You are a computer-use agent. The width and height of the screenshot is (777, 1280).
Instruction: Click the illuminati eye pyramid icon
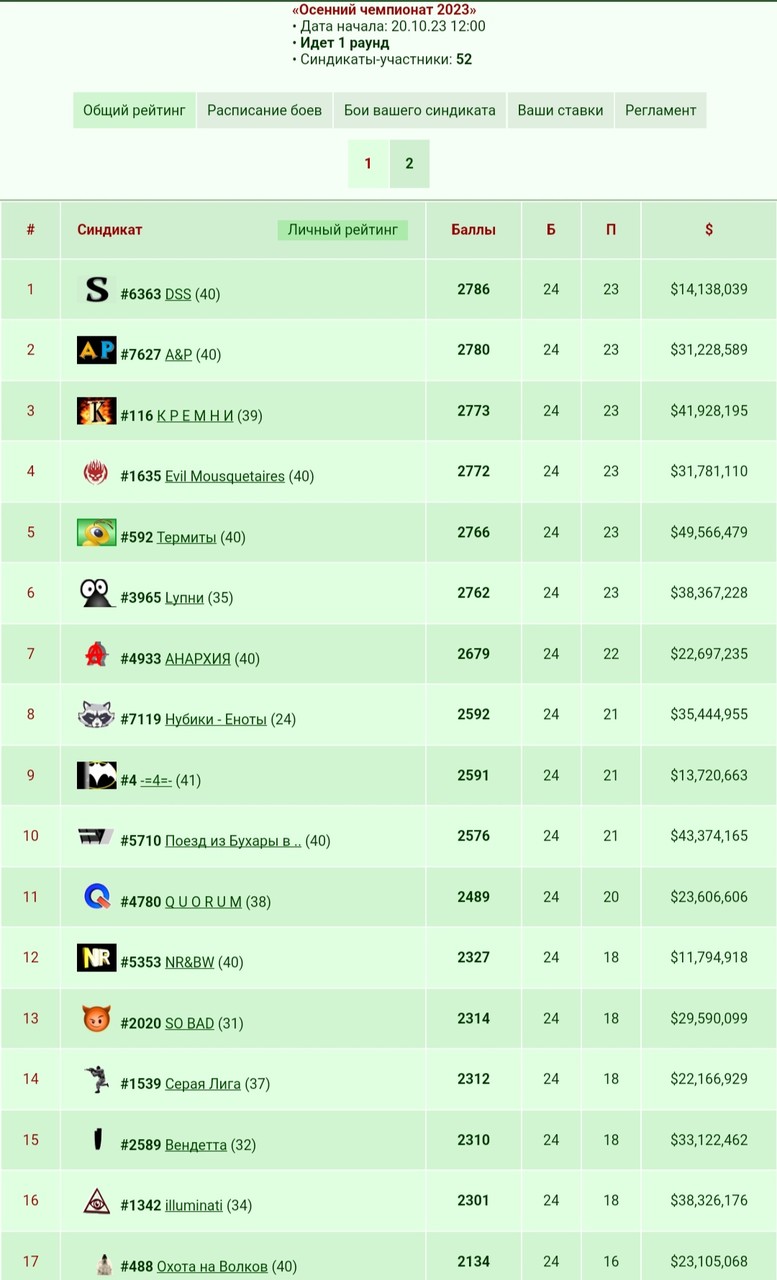coord(97,1201)
